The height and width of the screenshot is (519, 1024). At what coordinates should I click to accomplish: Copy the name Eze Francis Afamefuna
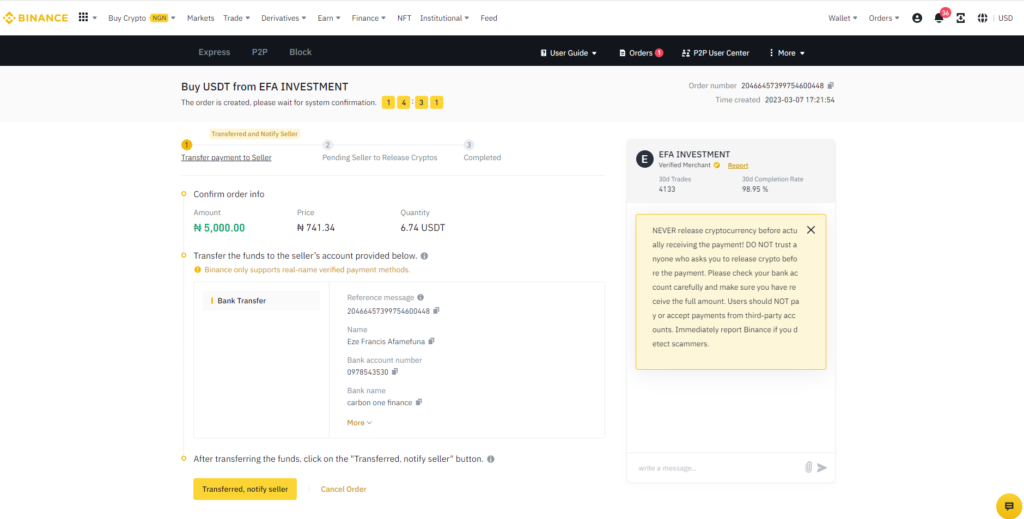click(431, 341)
